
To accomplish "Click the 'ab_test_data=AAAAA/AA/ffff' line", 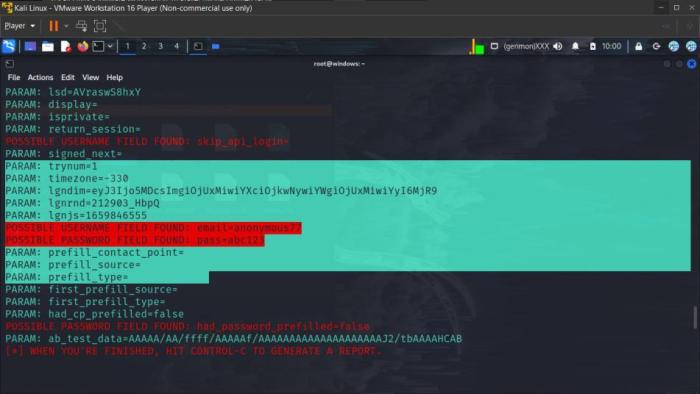I will tap(234, 339).
